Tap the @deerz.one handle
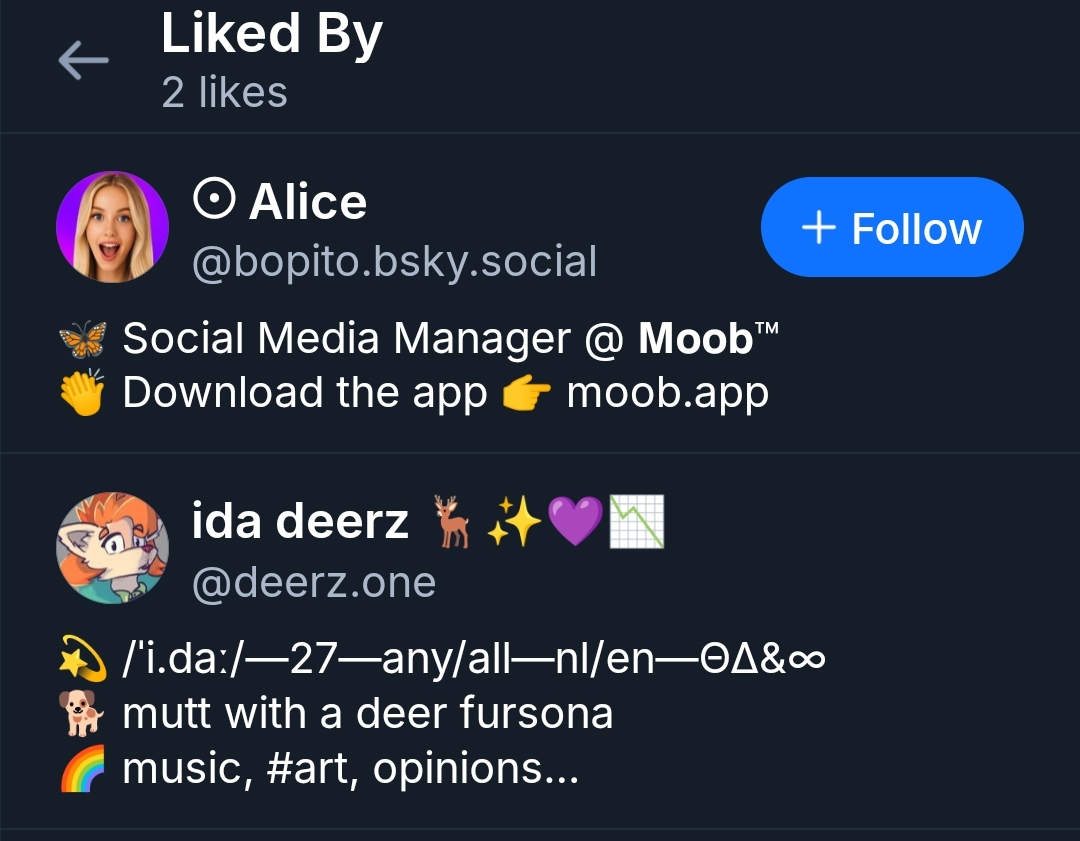1080x841 pixels. pos(313,582)
